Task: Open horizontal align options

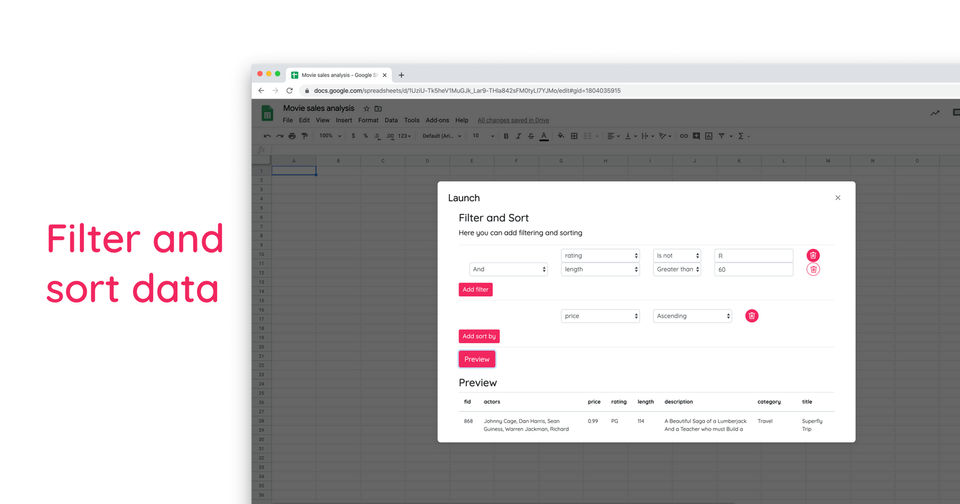Action: 613,136
